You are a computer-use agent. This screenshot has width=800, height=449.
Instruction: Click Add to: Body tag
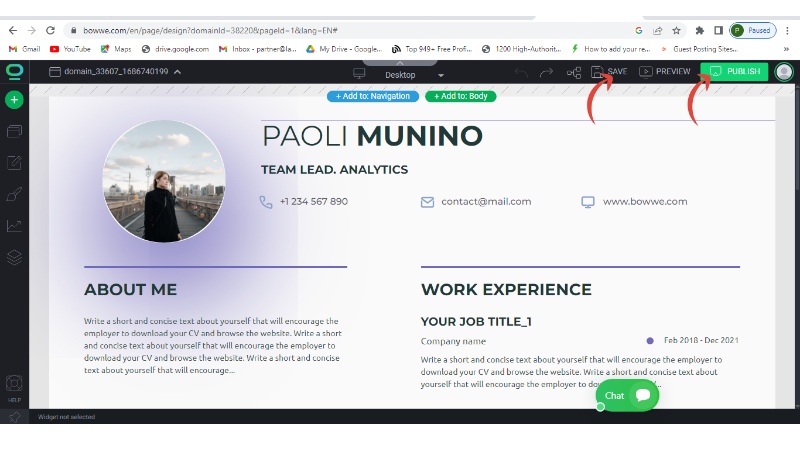coord(461,96)
